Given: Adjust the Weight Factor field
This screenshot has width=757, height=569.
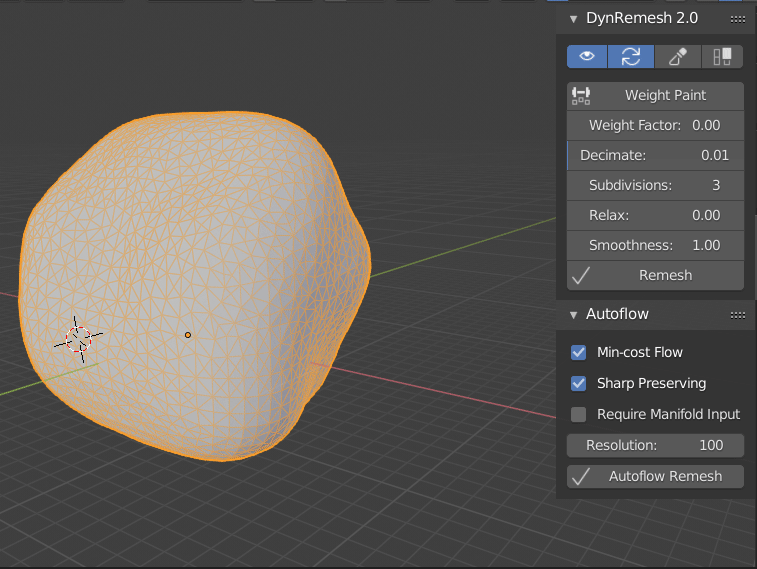Looking at the screenshot, I should tap(655, 125).
